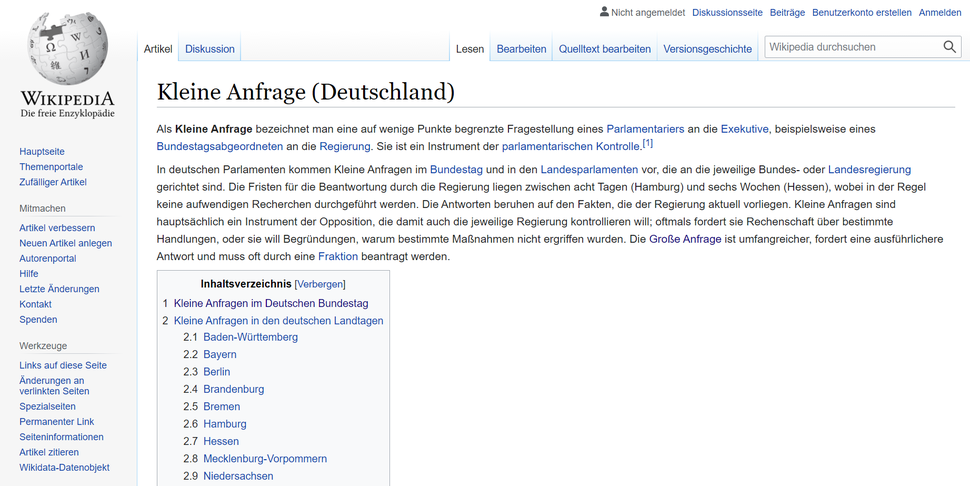This screenshot has width=970, height=486.
Task: Click the page title Kleine Anfrage (Deutschland)
Action: point(306,92)
